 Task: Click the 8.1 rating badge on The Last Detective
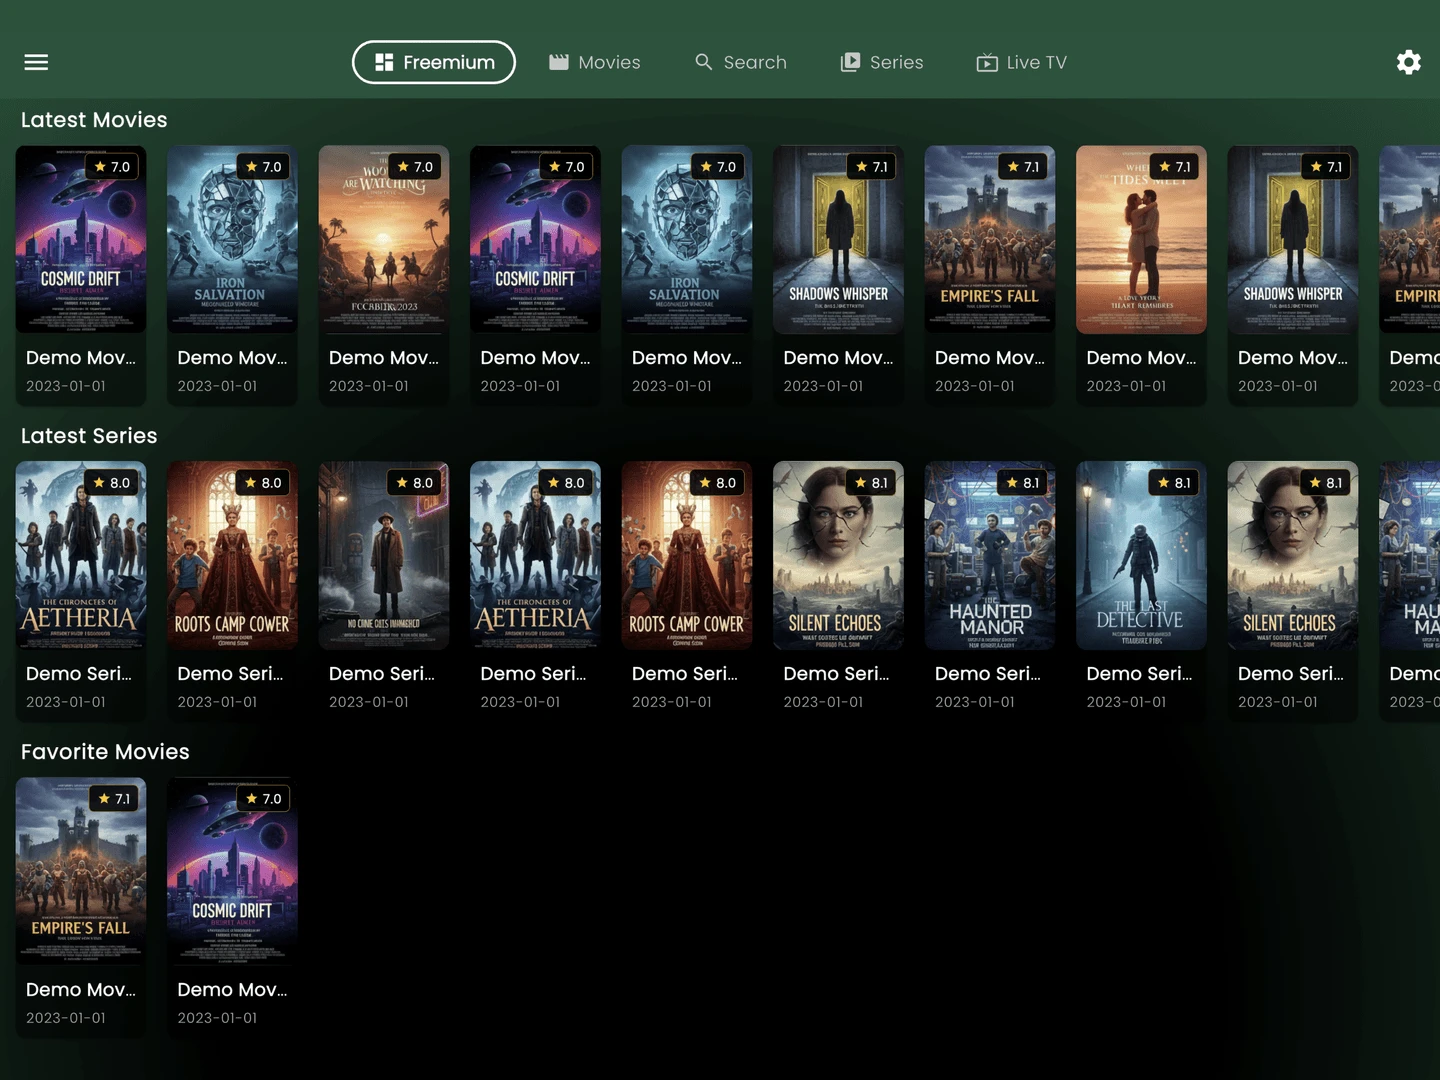[x=1174, y=483]
